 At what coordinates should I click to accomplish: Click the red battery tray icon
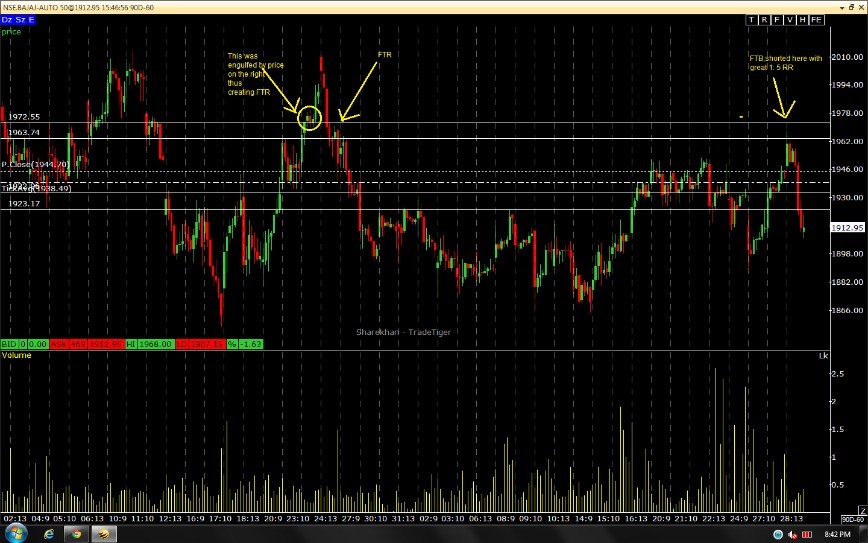click(807, 535)
